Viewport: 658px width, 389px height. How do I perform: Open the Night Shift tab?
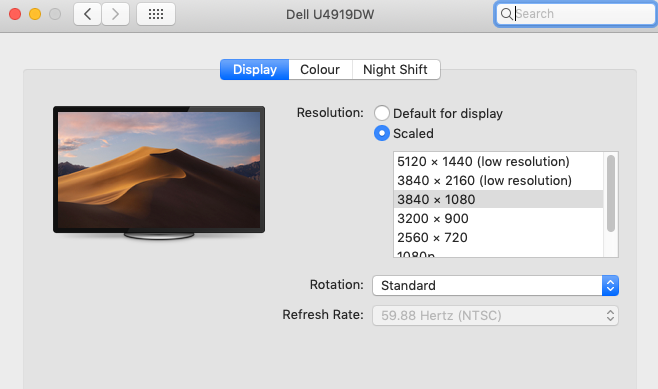[x=396, y=69]
